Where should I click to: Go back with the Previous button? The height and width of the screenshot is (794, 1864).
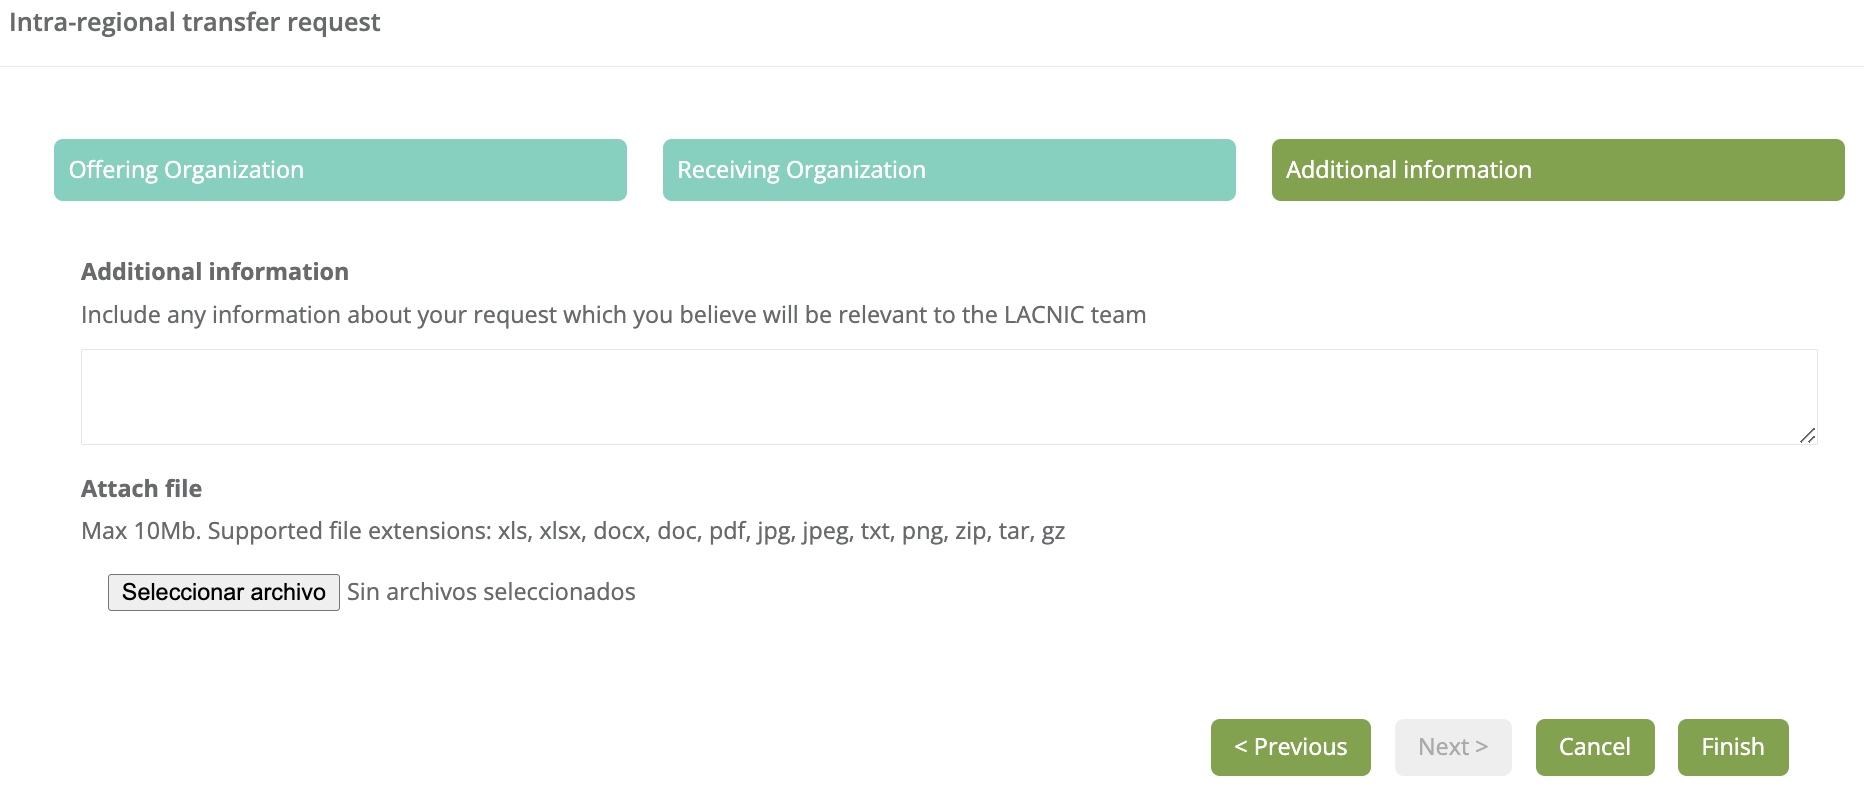pyautogui.click(x=1290, y=747)
